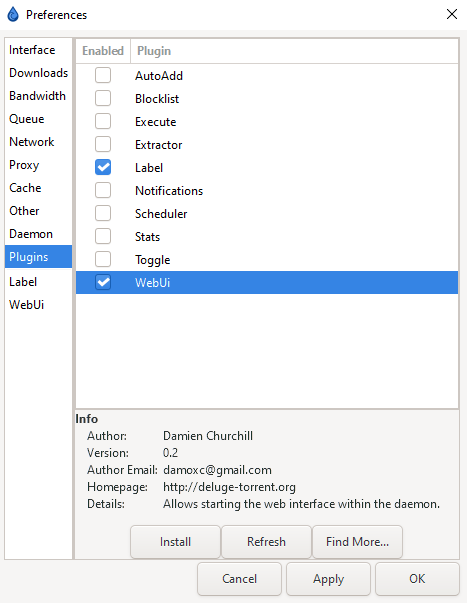Enable the Blocklist plugin checkbox
The image size is (467, 603).
(x=103, y=98)
